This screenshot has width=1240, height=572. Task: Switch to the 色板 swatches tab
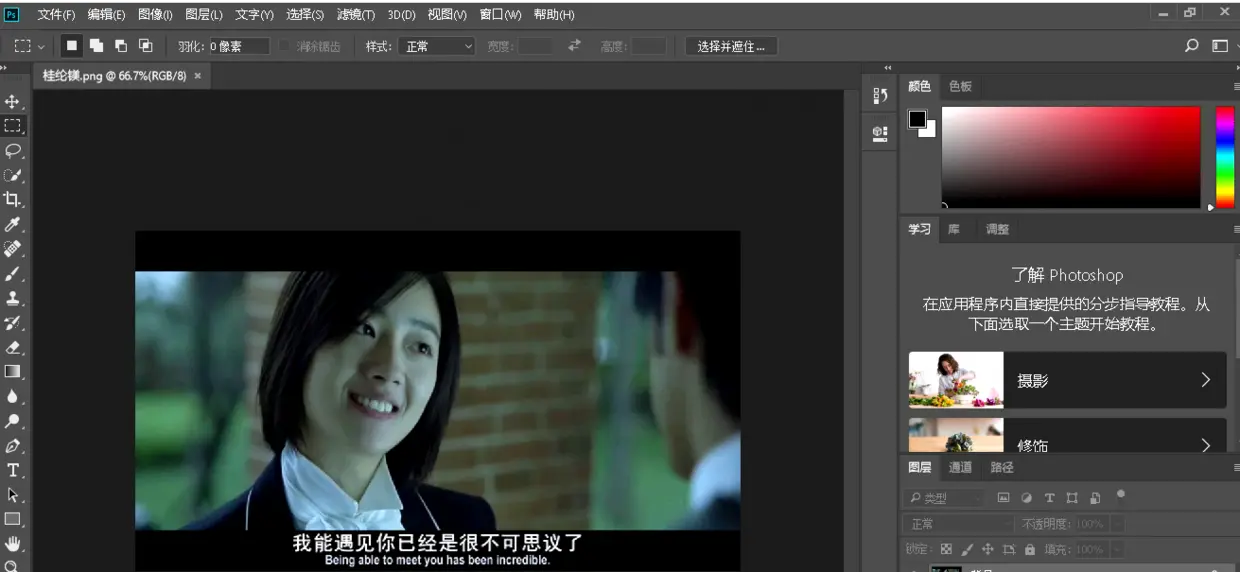point(960,86)
